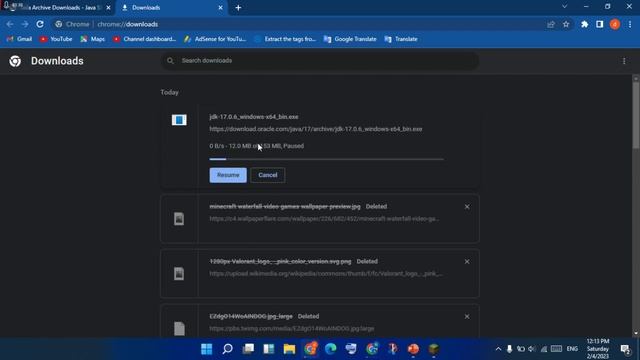Viewport: 640px width, 360px height.
Task: Click the ENG language indicator
Action: pyautogui.click(x=572, y=349)
